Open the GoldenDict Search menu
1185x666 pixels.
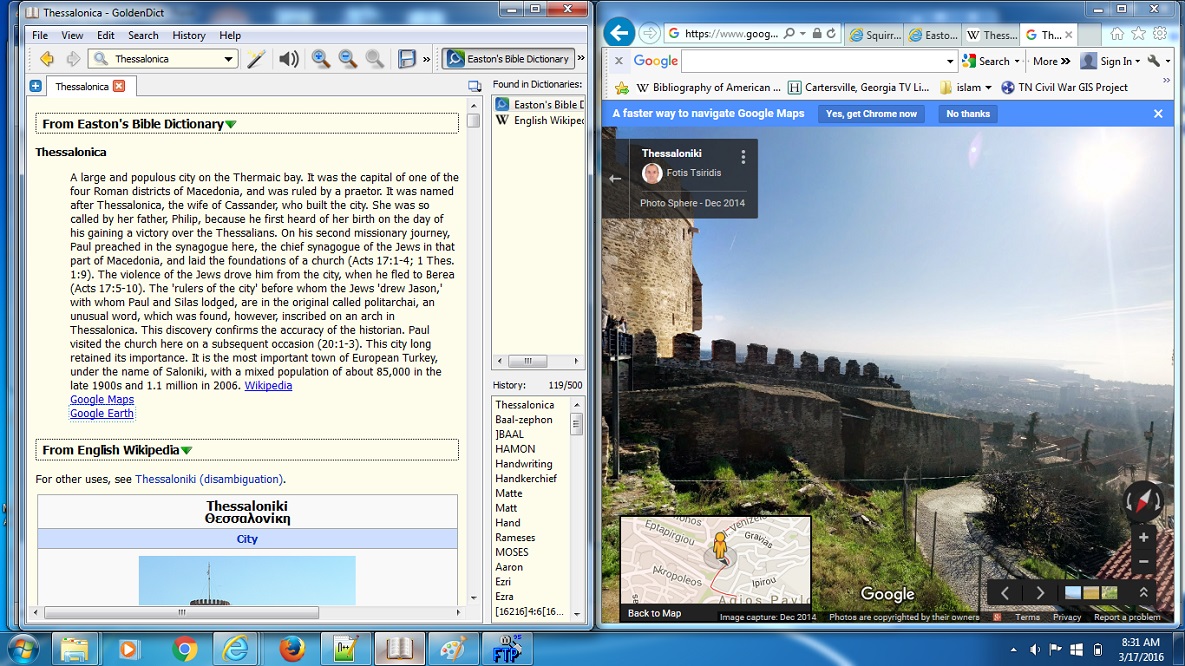[x=143, y=36]
